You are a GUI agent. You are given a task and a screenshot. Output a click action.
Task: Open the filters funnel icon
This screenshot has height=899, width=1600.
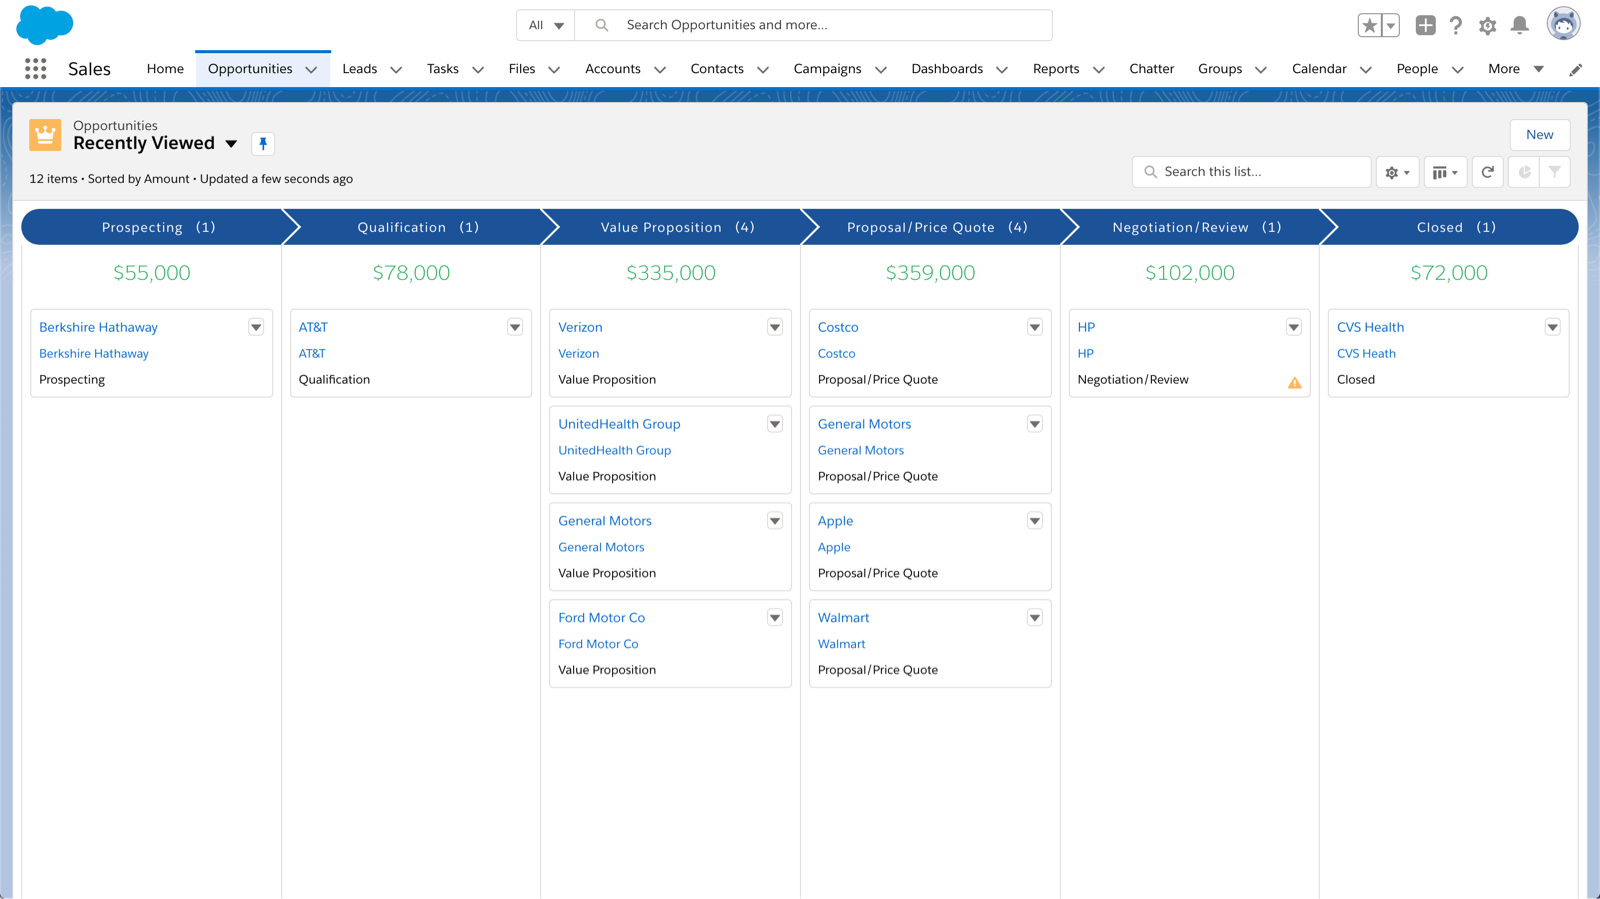(1554, 172)
